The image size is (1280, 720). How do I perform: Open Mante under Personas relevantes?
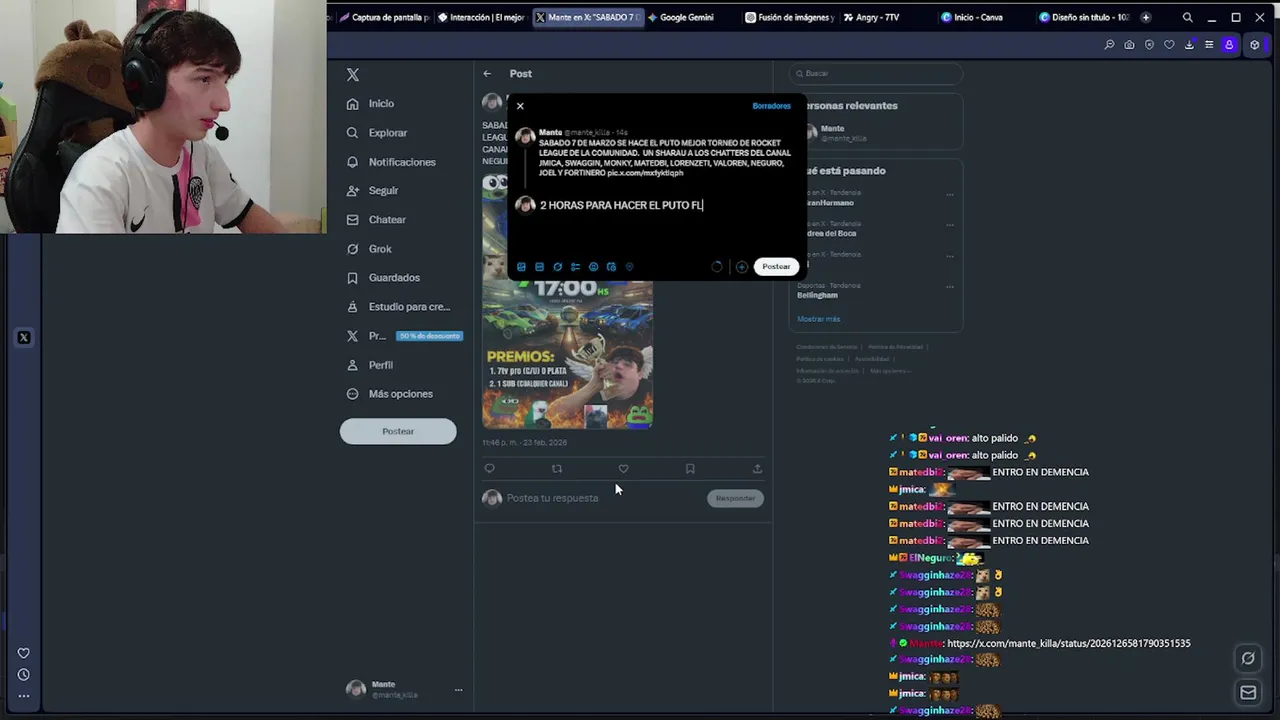tap(876, 133)
